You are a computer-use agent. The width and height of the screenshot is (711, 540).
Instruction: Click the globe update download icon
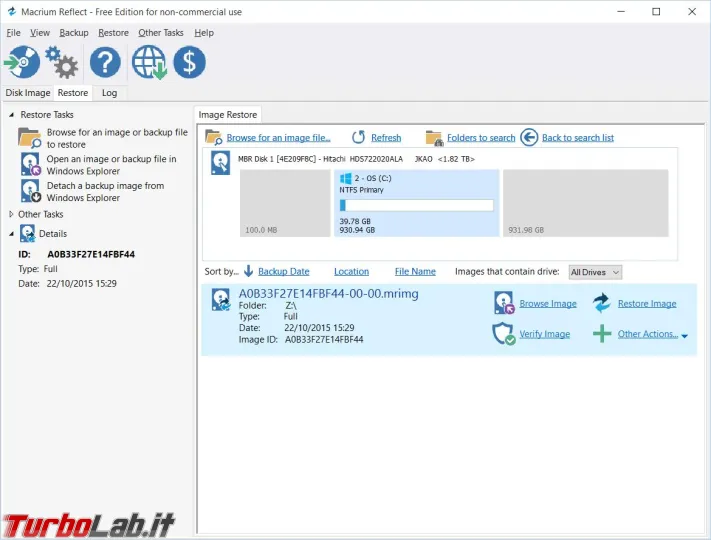click(149, 63)
